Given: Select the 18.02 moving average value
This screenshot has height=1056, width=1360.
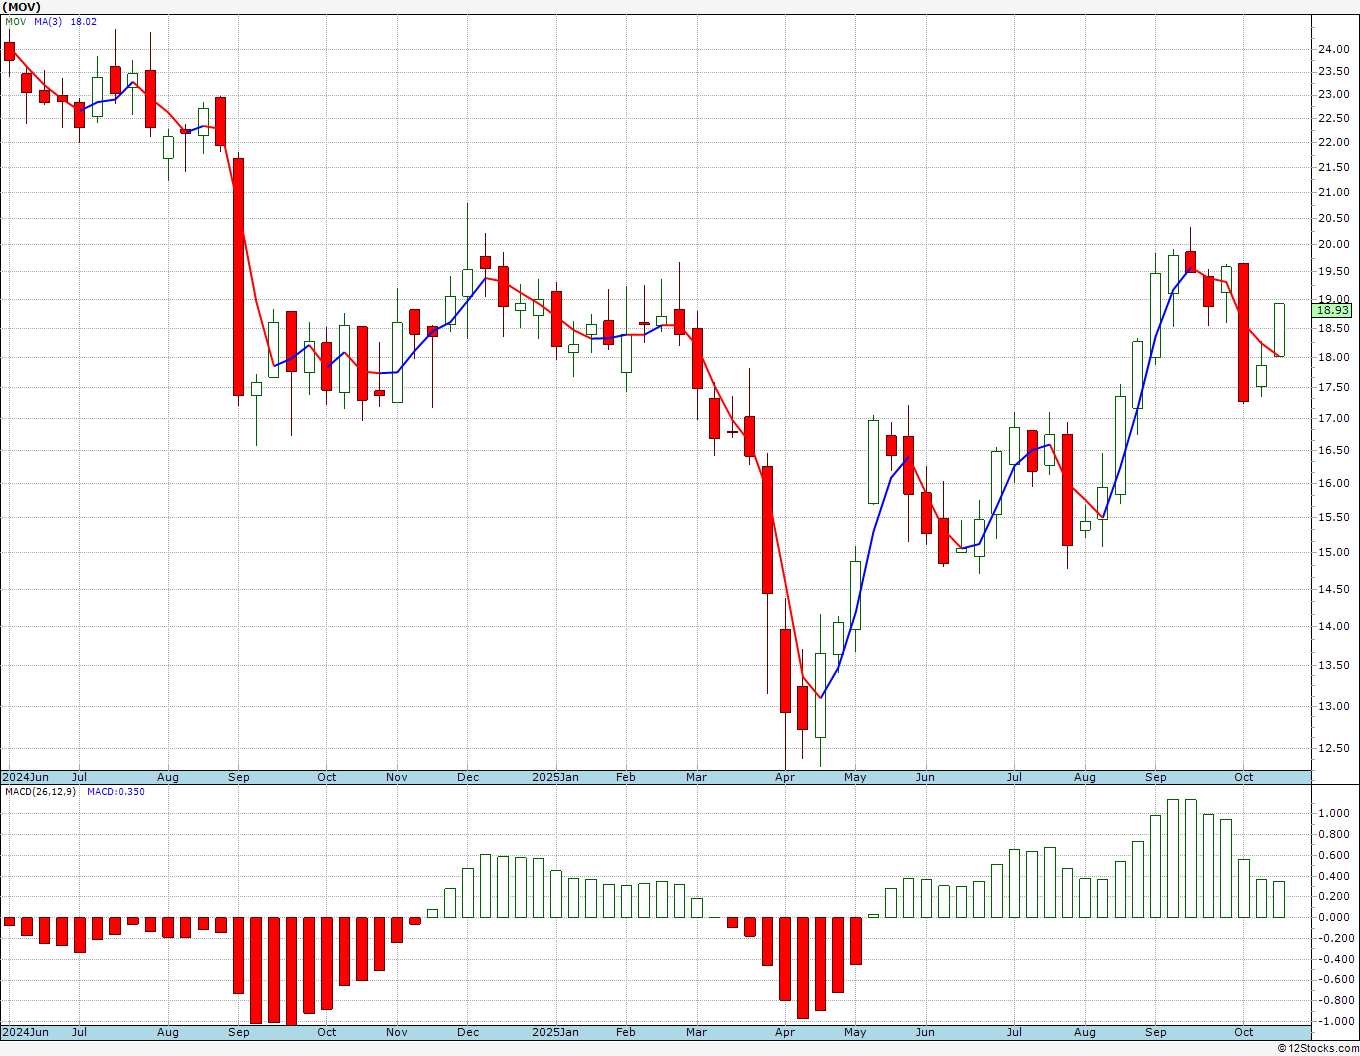Looking at the screenshot, I should (x=83, y=21).
